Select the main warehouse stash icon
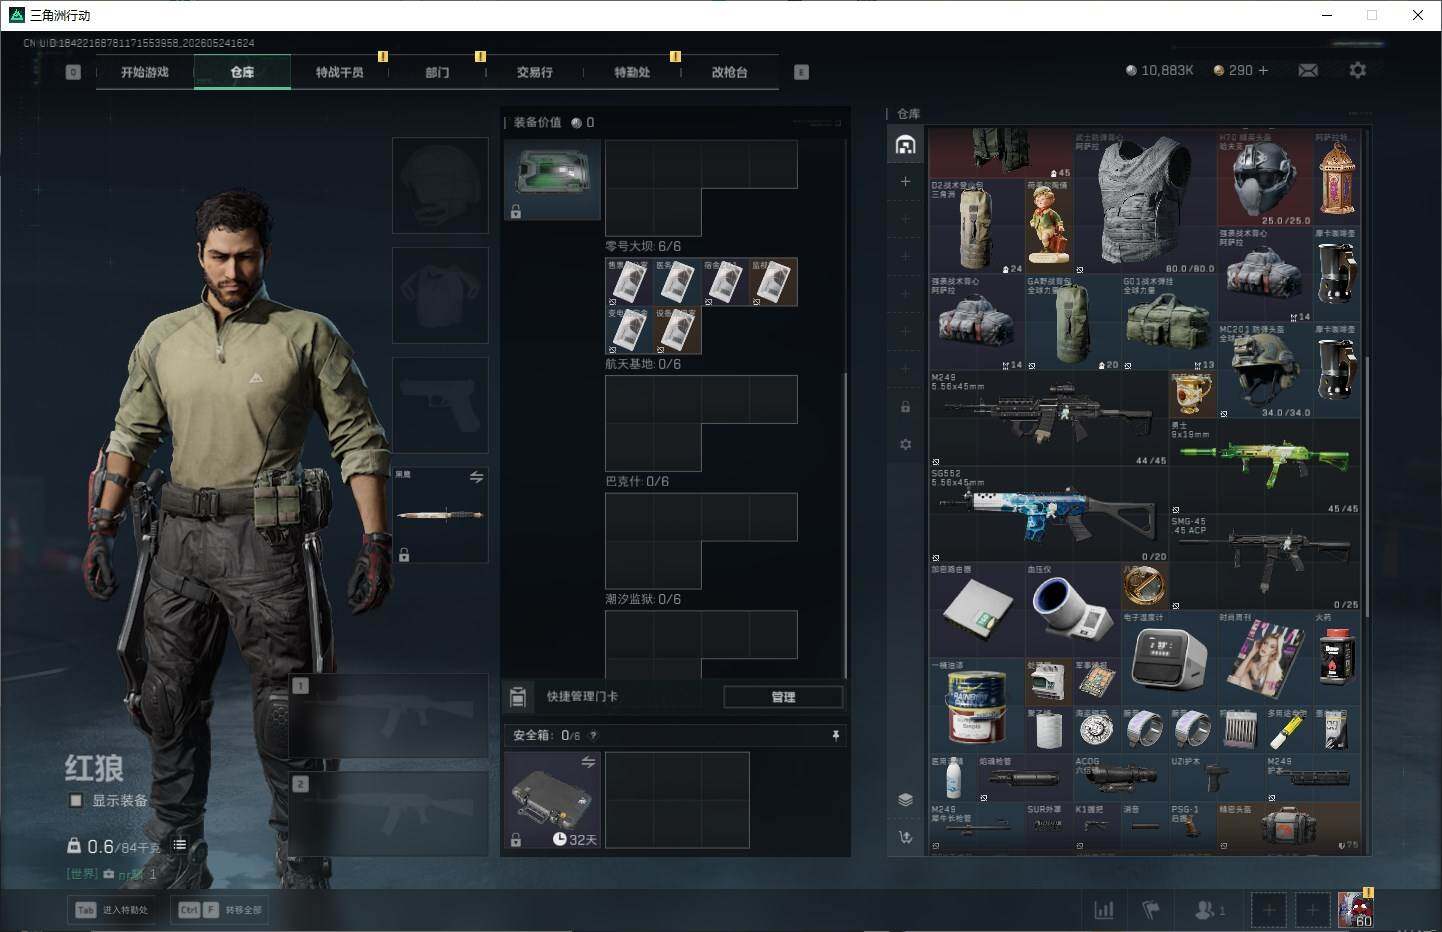 905,145
